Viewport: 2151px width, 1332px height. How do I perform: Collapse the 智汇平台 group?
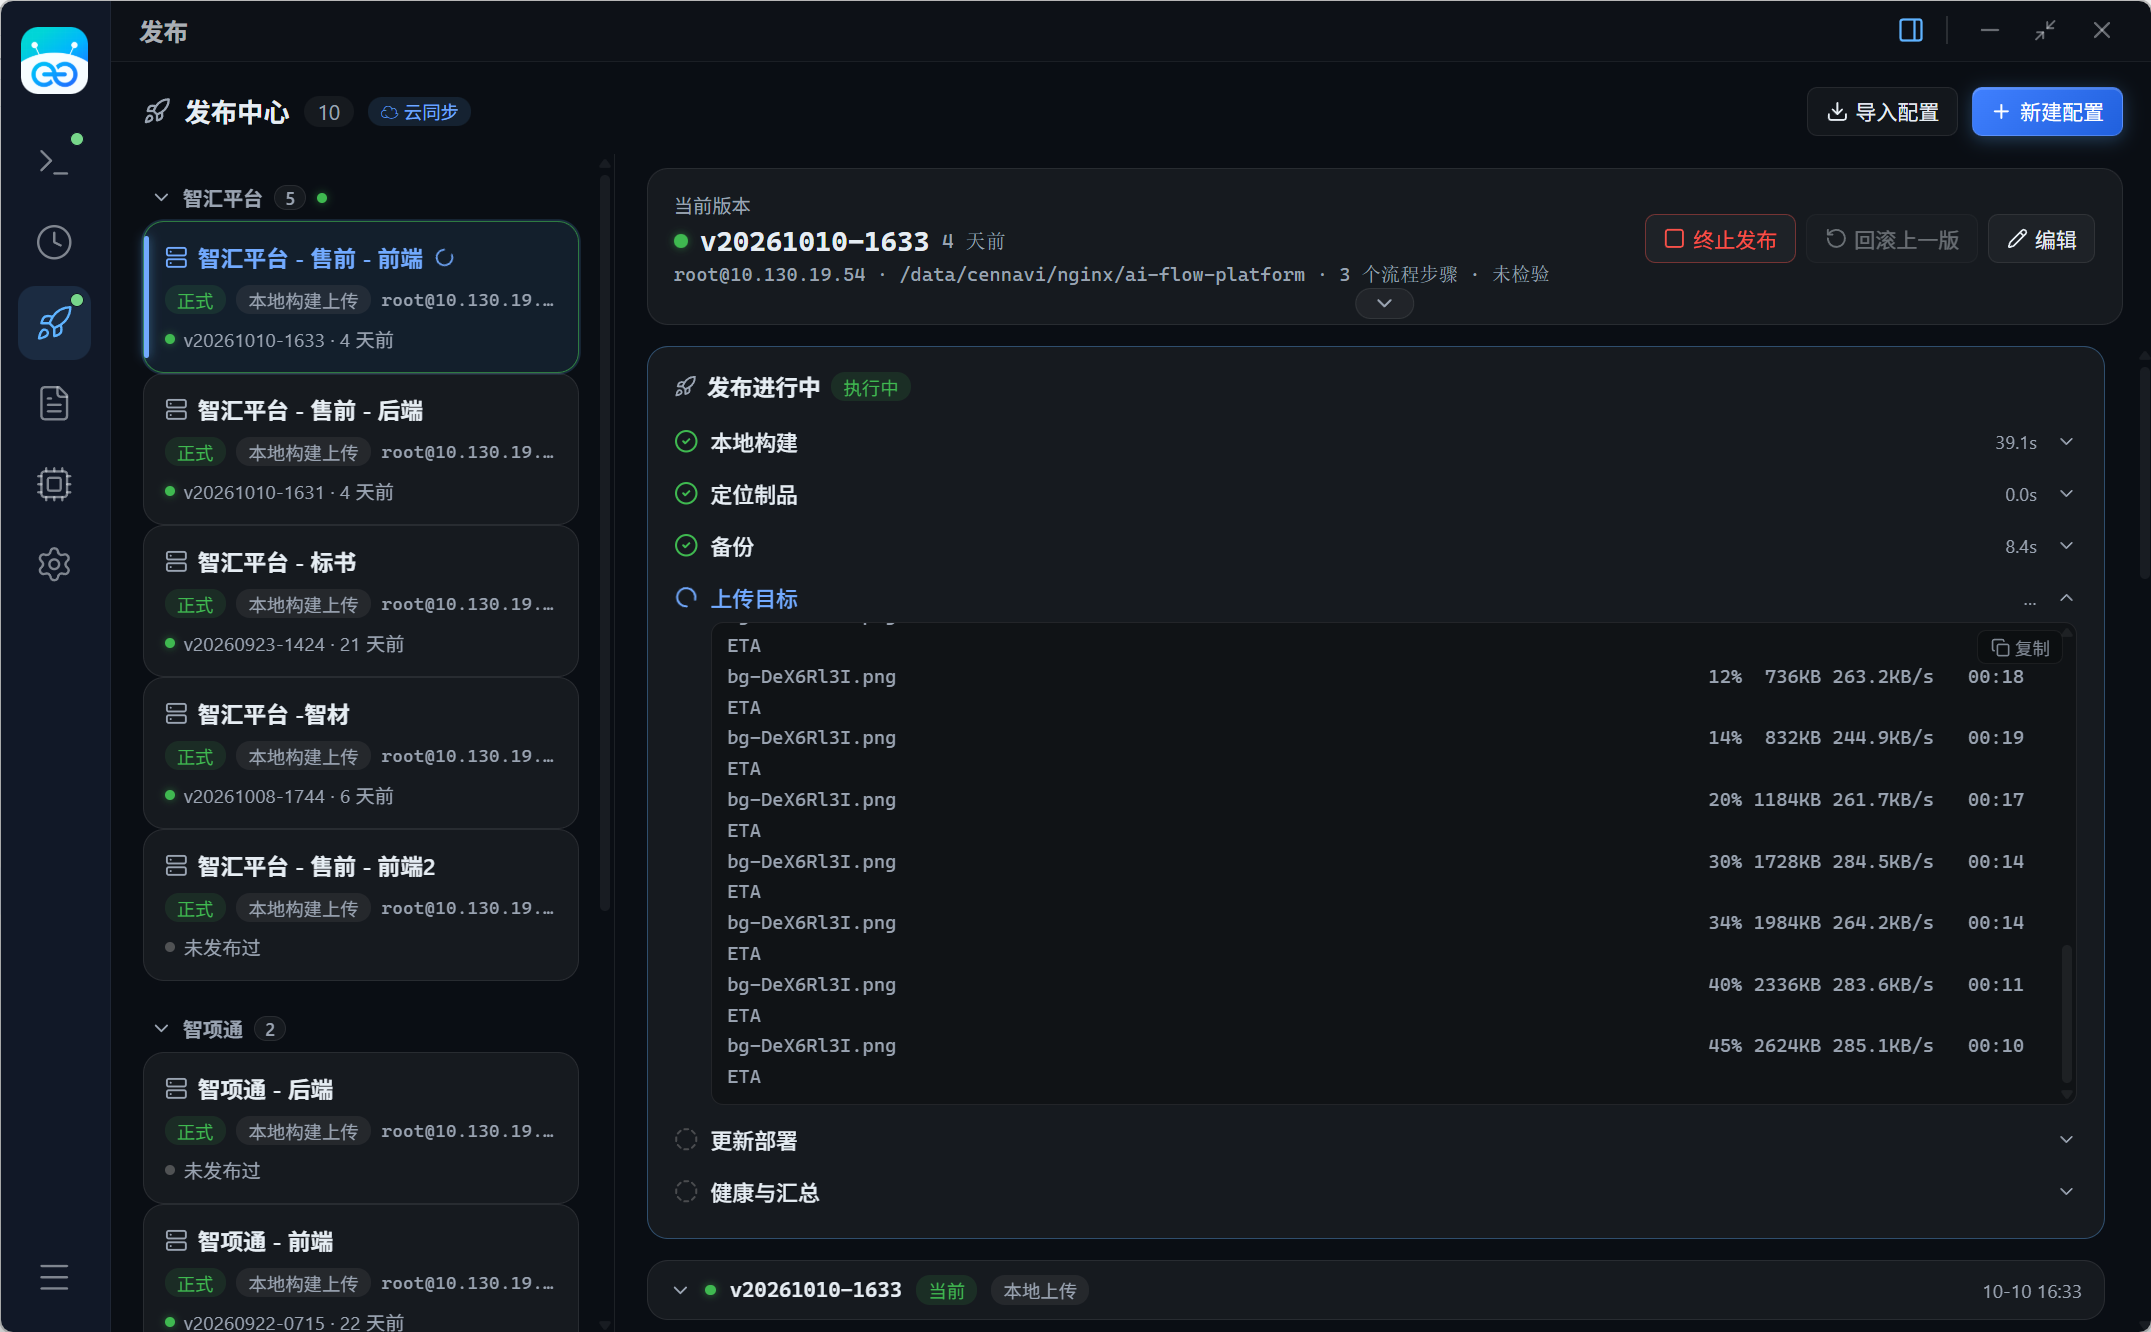pyautogui.click(x=161, y=198)
